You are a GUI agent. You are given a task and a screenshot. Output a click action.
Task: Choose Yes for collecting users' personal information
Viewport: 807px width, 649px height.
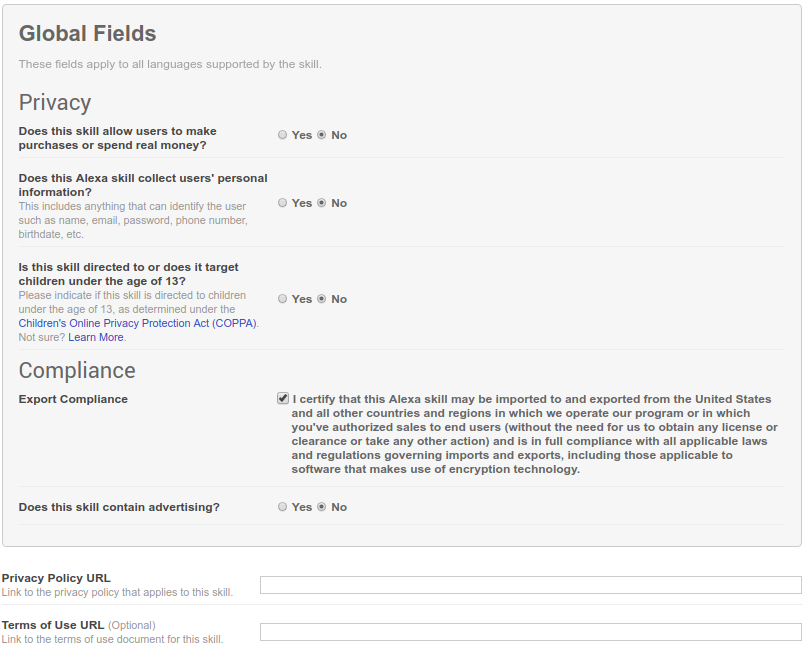click(283, 203)
